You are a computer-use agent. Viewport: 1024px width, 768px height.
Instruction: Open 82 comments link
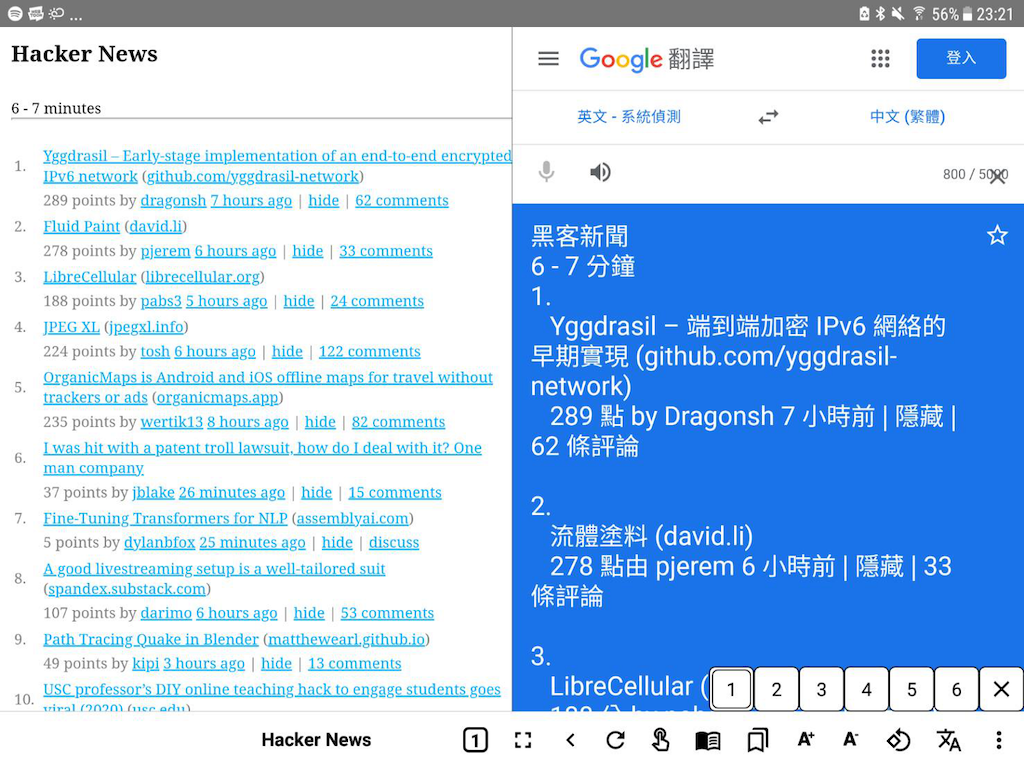pyautogui.click(x=398, y=422)
